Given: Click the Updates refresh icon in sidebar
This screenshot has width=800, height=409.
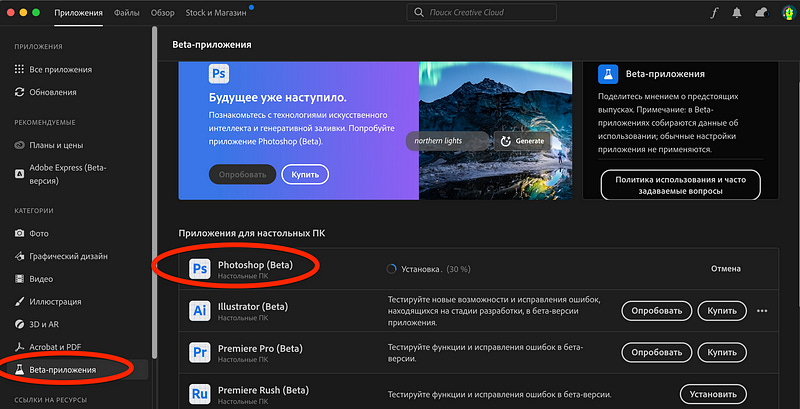Looking at the screenshot, I should coord(19,92).
